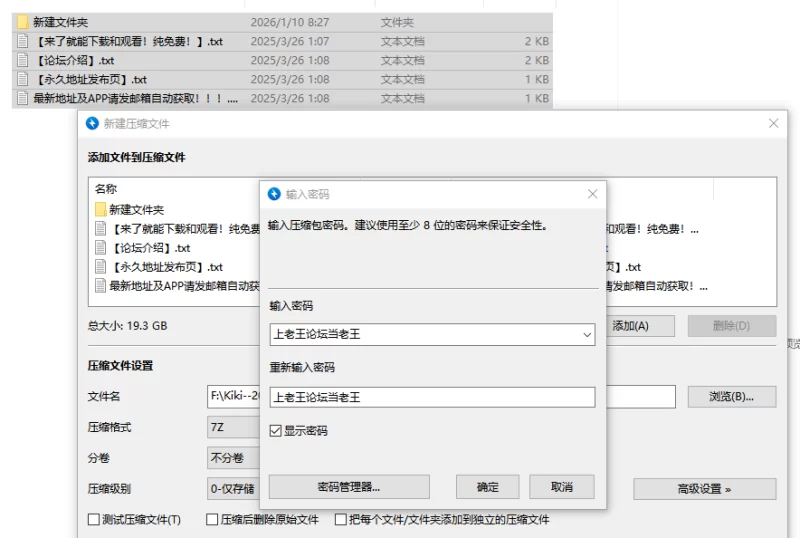Click 【论坛介绍】.txt file icon in archive list
Image resolution: width=800 pixels, height=538 pixels.
[101, 248]
